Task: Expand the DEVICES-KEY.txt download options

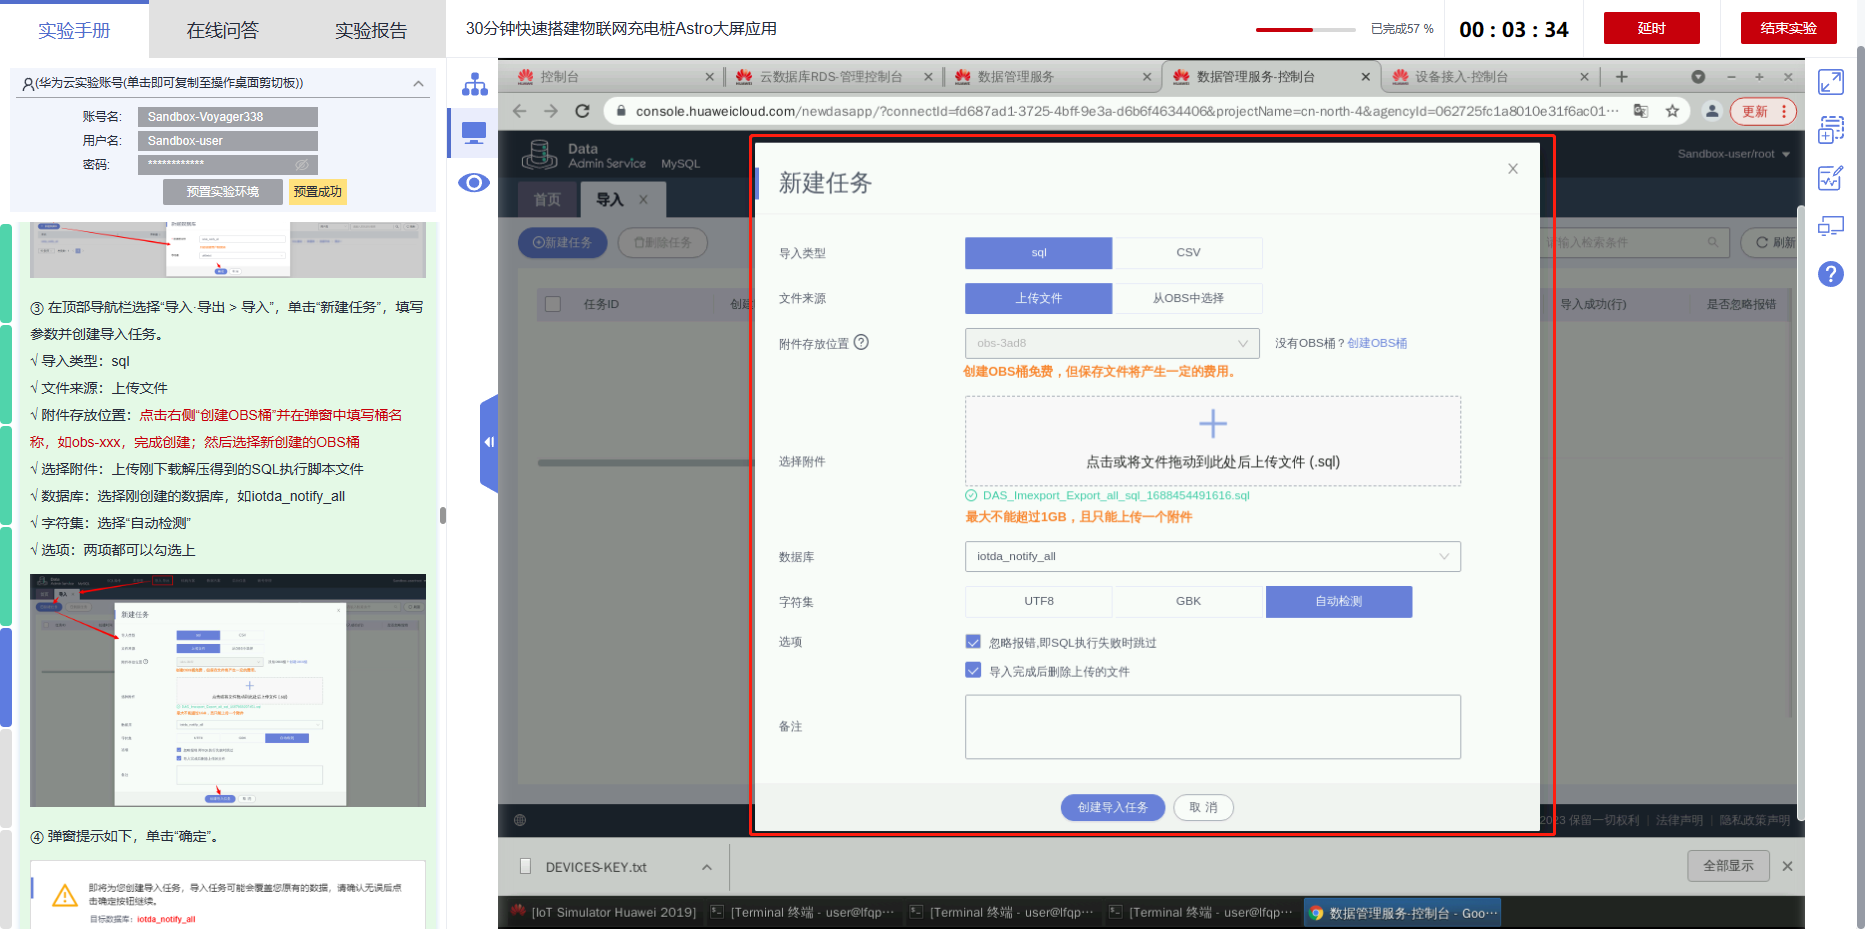Action: click(707, 867)
